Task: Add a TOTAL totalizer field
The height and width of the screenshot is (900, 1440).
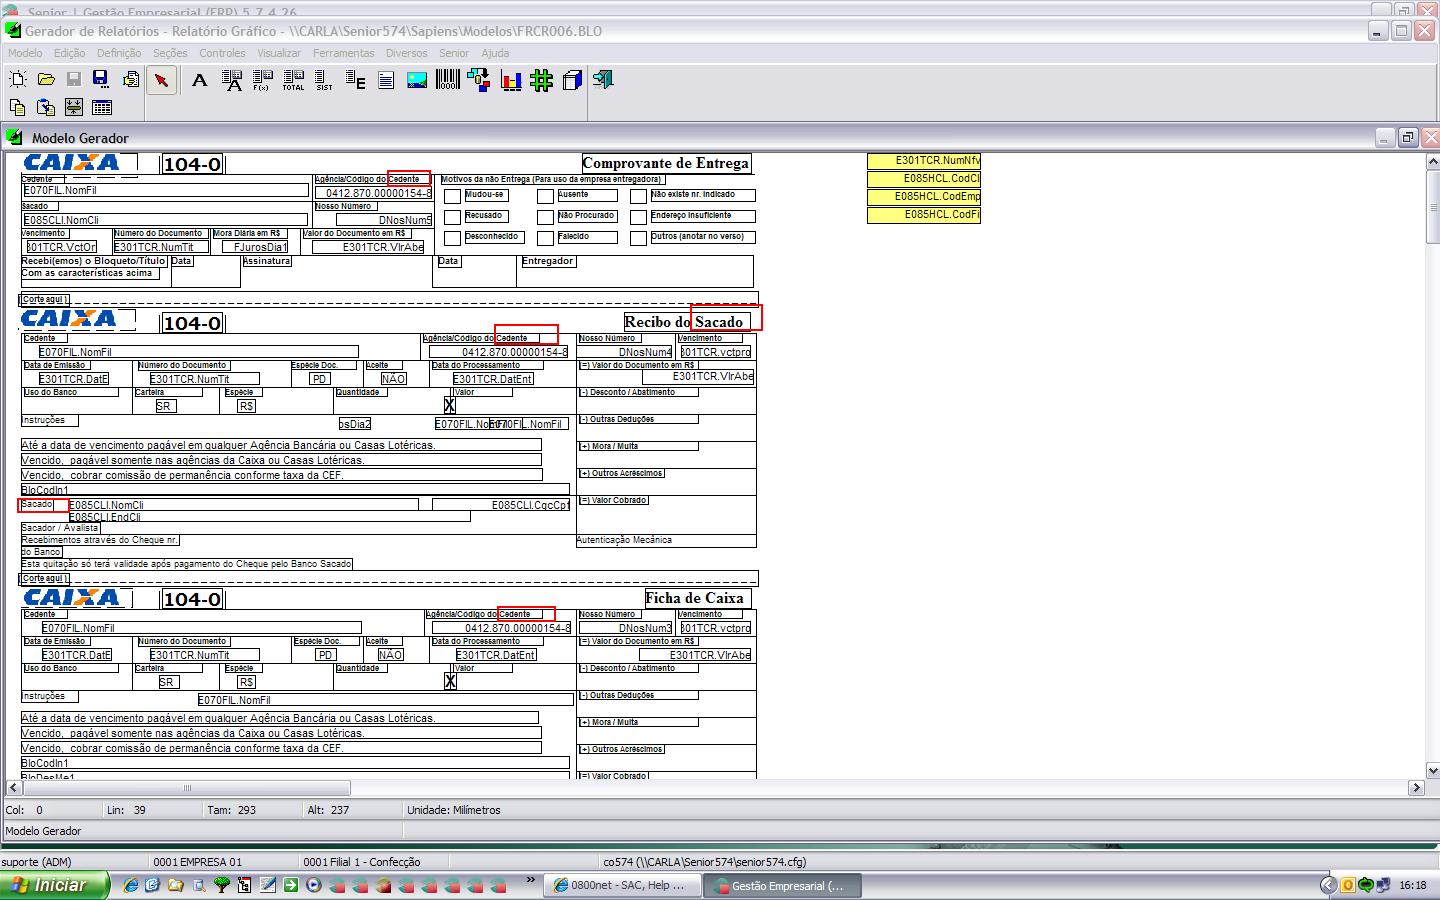Action: coord(293,80)
